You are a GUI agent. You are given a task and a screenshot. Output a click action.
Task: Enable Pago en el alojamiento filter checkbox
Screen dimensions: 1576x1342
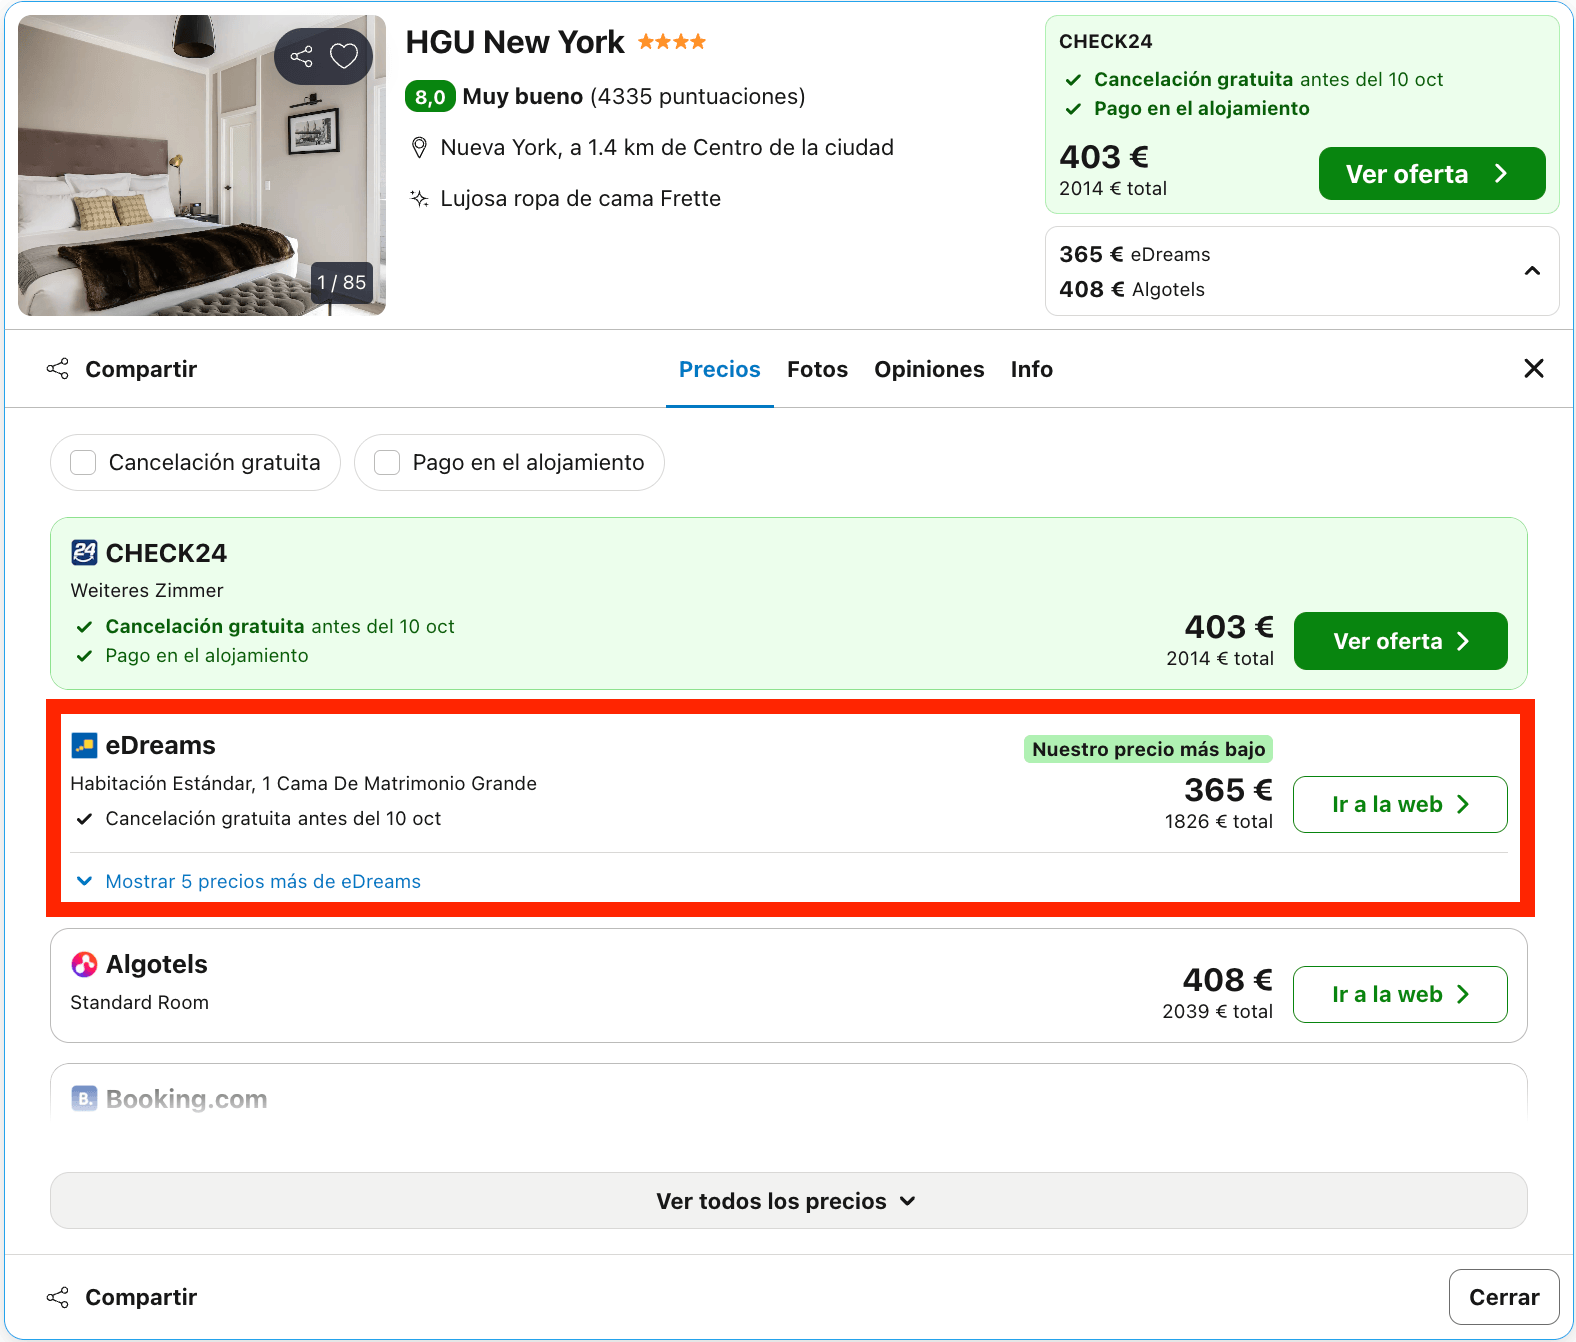(387, 462)
